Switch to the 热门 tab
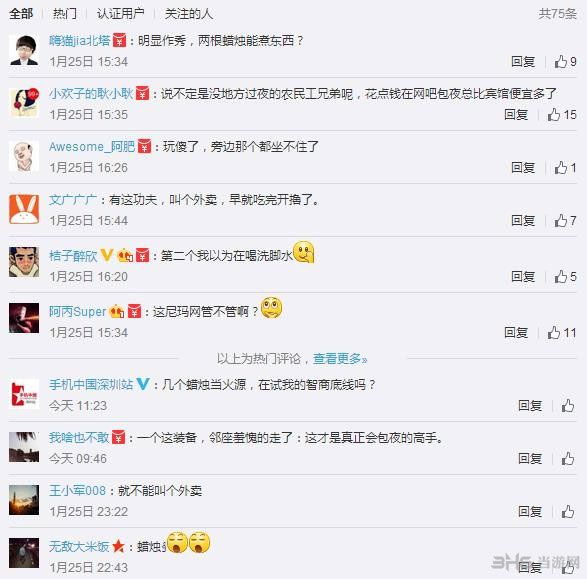 pos(65,14)
